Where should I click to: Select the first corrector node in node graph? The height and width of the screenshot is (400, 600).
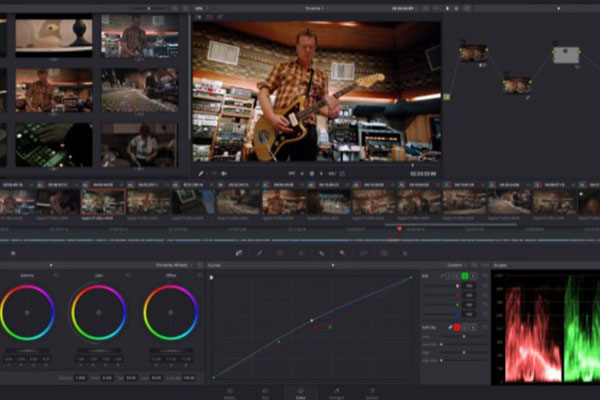tap(473, 53)
